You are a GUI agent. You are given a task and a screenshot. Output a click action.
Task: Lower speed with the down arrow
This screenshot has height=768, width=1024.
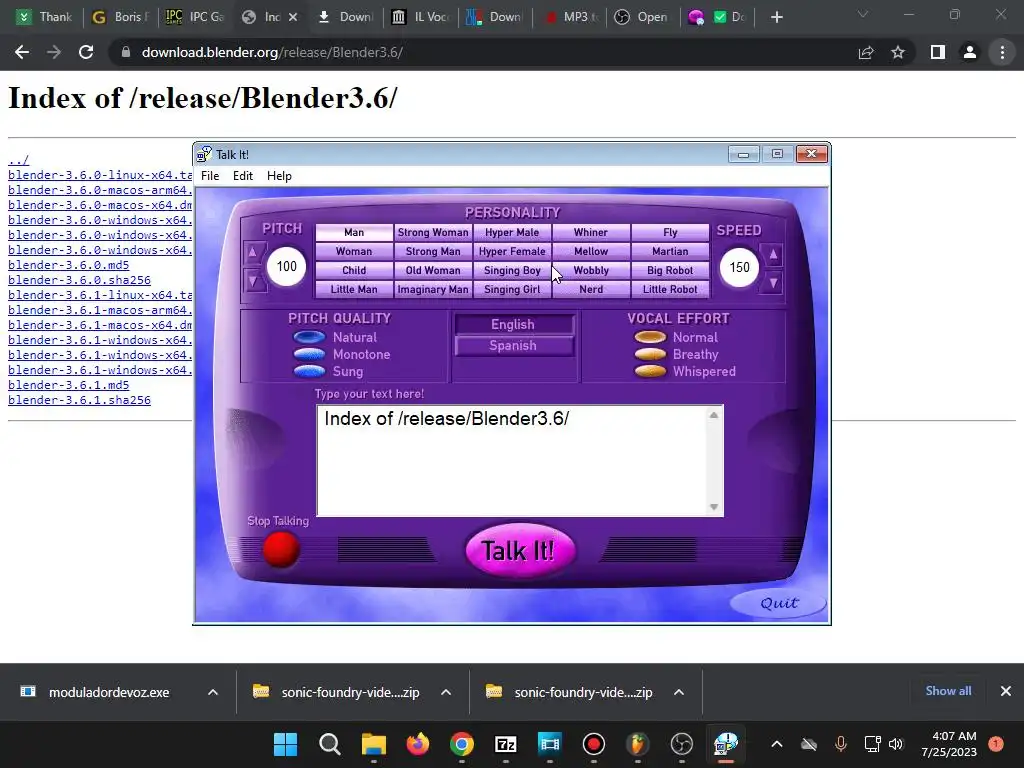click(x=773, y=283)
